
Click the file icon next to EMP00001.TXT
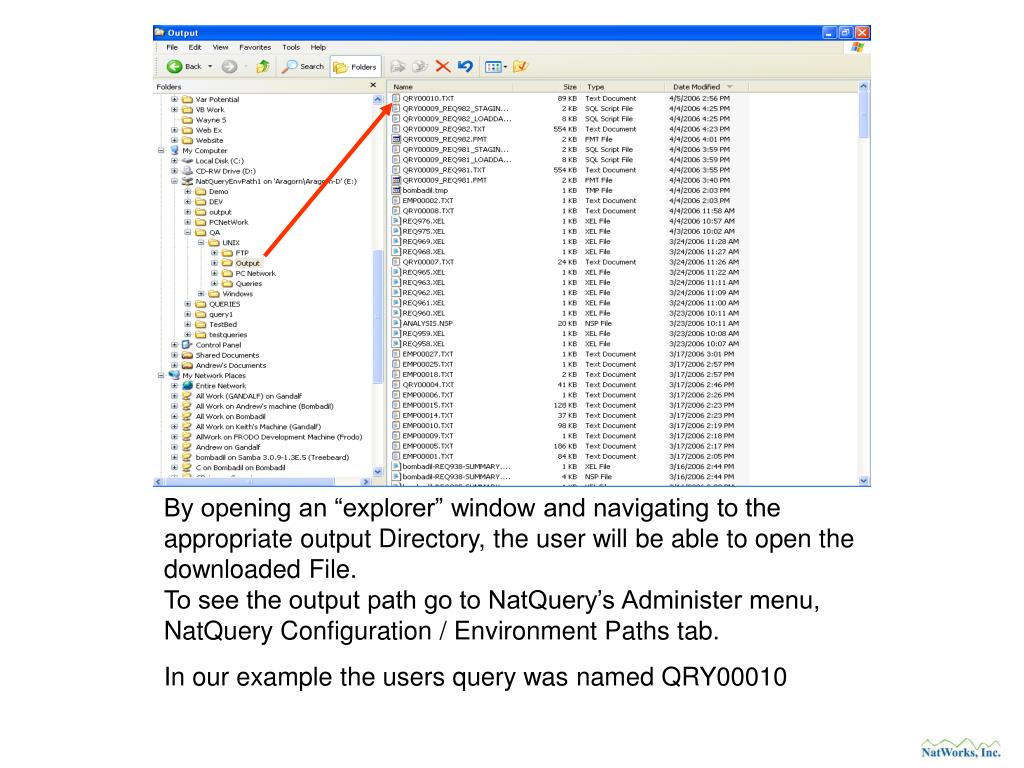pyautogui.click(x=396, y=456)
